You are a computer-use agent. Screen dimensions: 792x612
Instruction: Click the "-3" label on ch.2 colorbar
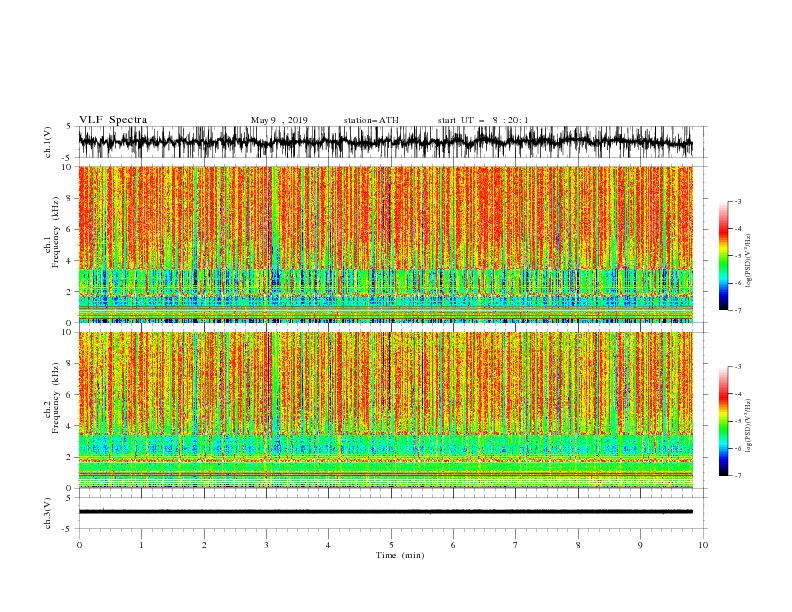737,367
